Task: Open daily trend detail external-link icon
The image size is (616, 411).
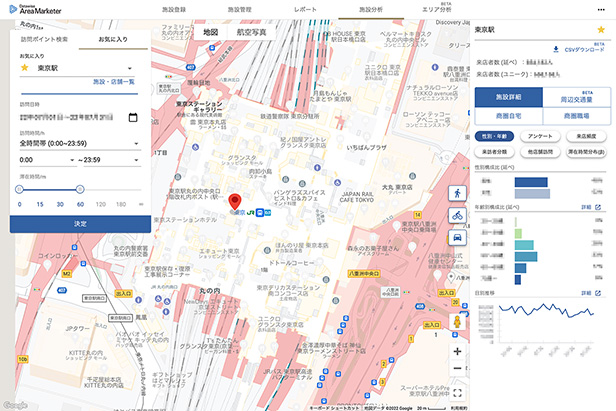Action: click(x=598, y=293)
